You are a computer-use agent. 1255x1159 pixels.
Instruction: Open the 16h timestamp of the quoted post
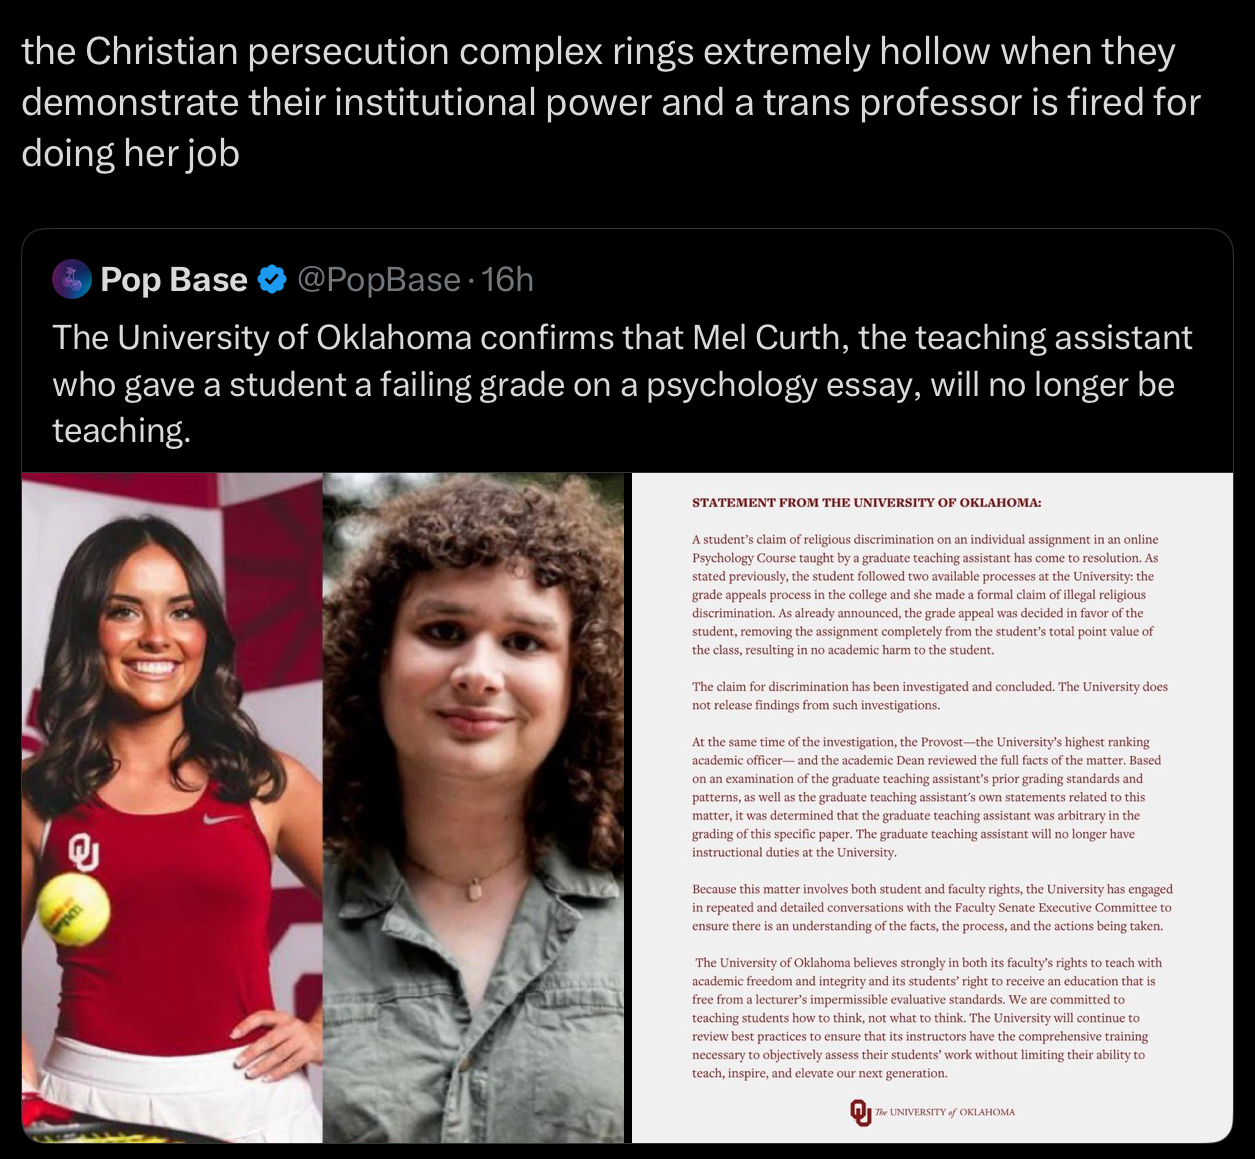pyautogui.click(x=508, y=279)
